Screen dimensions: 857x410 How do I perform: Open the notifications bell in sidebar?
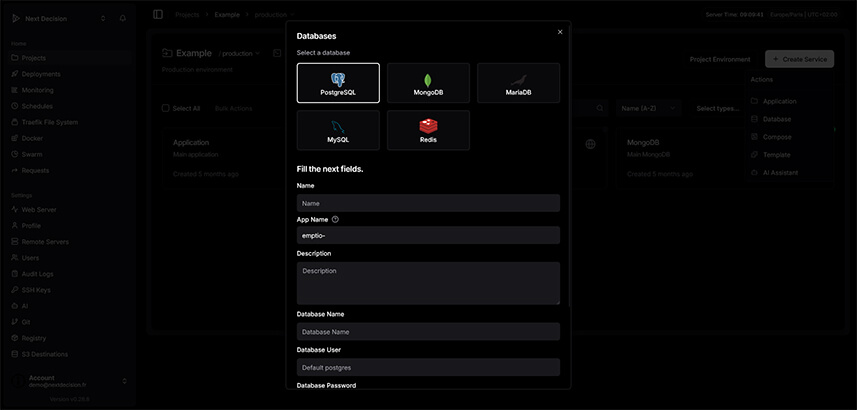(x=122, y=19)
